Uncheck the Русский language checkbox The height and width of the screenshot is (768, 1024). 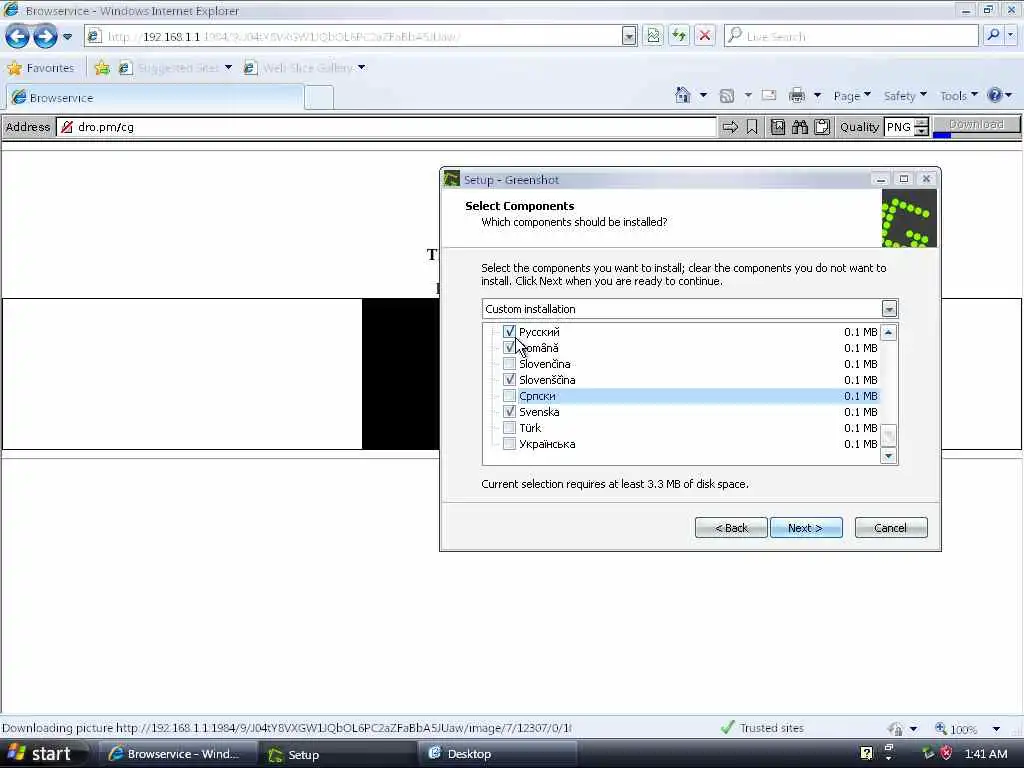pyautogui.click(x=509, y=332)
